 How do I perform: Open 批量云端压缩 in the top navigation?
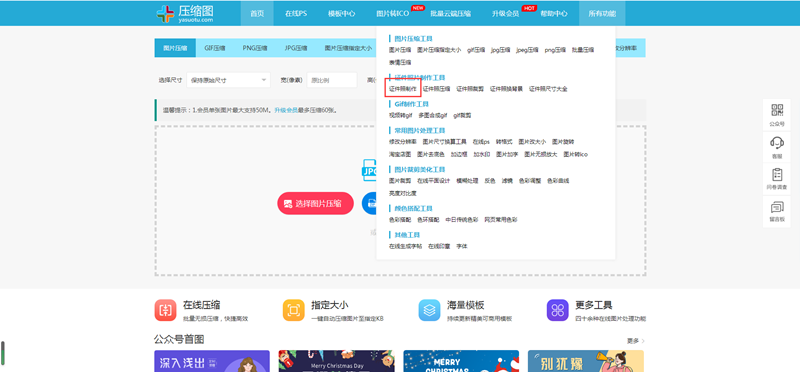coord(451,14)
